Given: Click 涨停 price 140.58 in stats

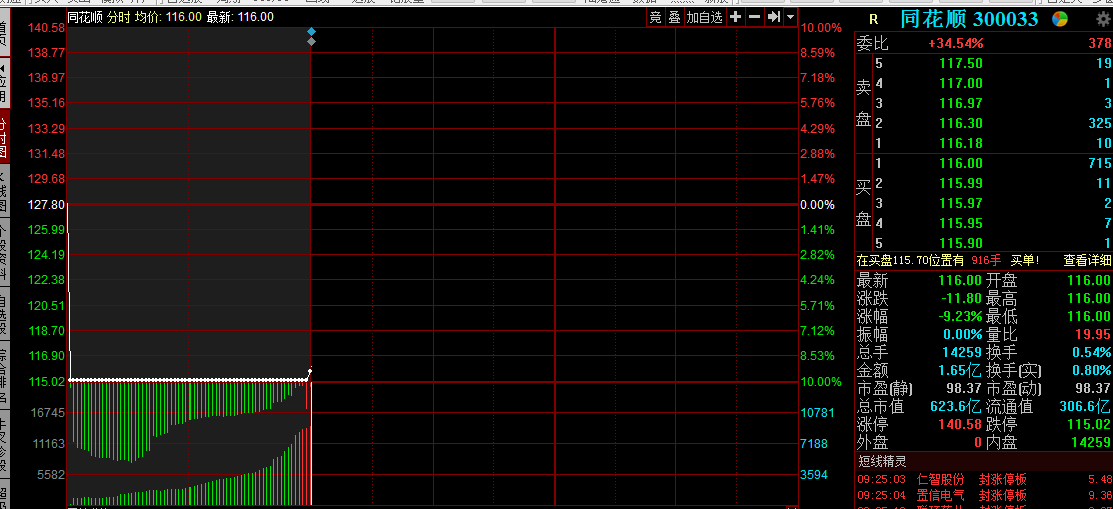Looking at the screenshot, I should (x=960, y=425).
